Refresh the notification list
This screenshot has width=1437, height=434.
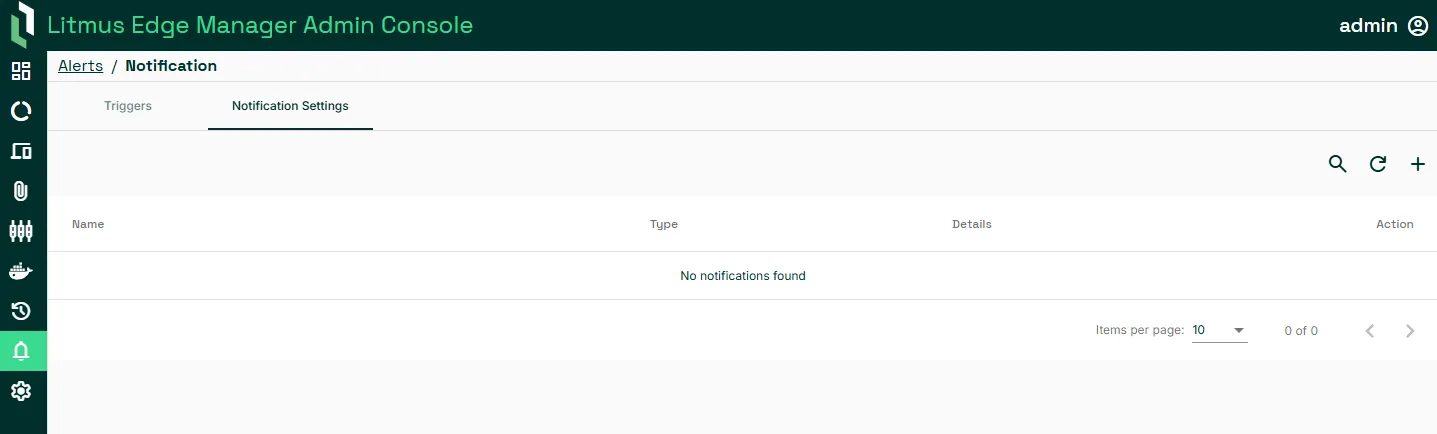pos(1378,164)
